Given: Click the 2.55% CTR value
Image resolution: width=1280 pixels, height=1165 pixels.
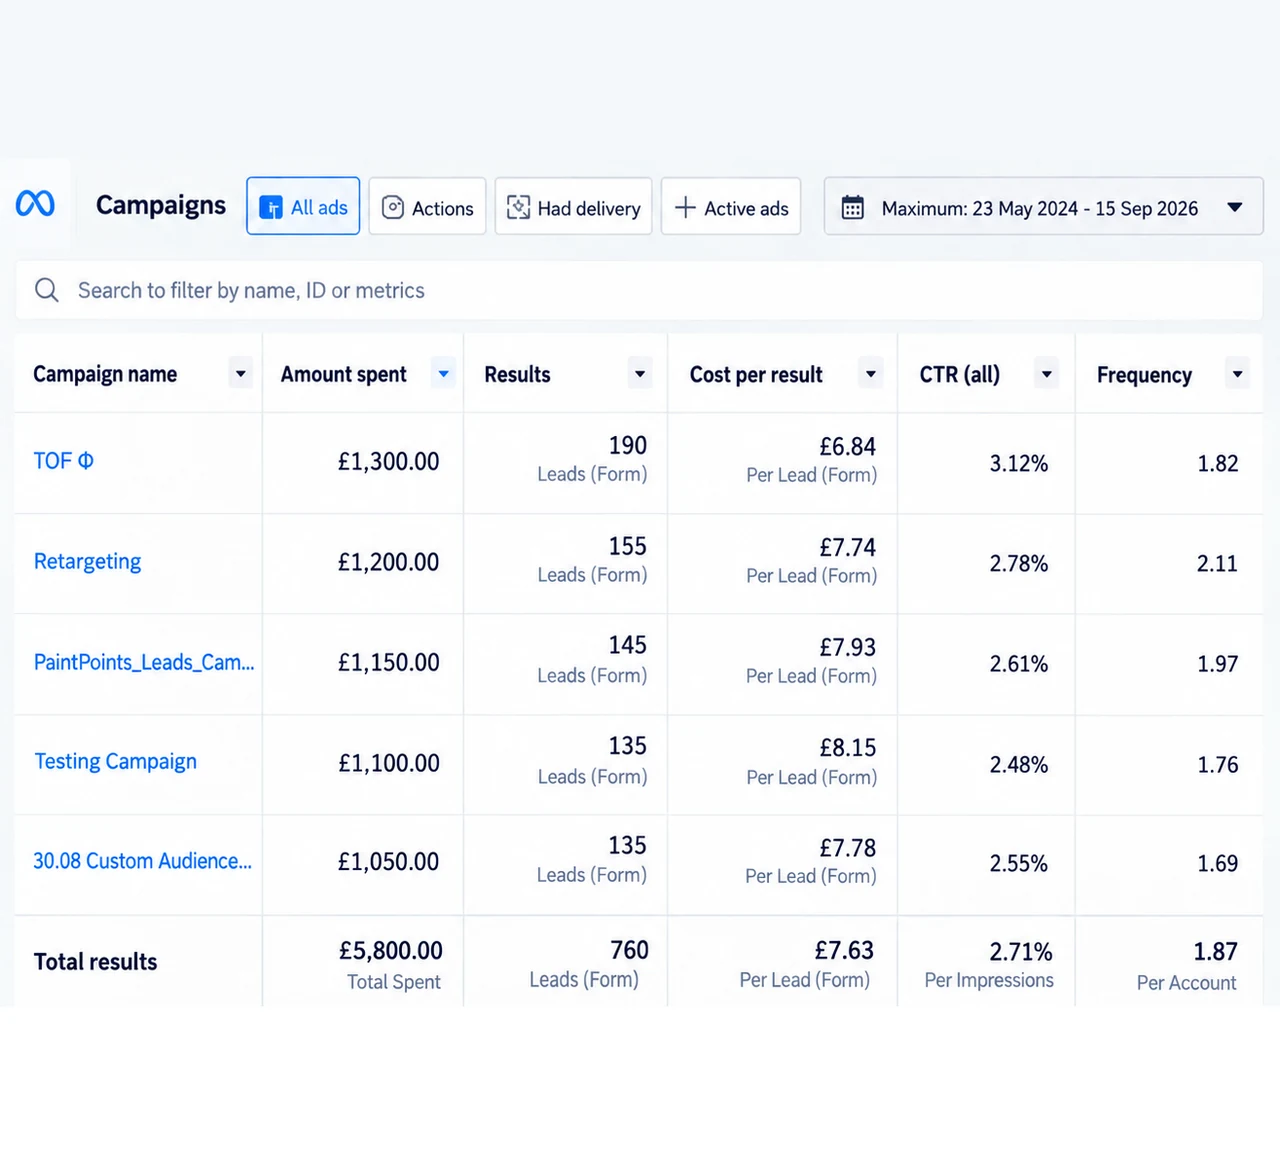Looking at the screenshot, I should click(1018, 863).
